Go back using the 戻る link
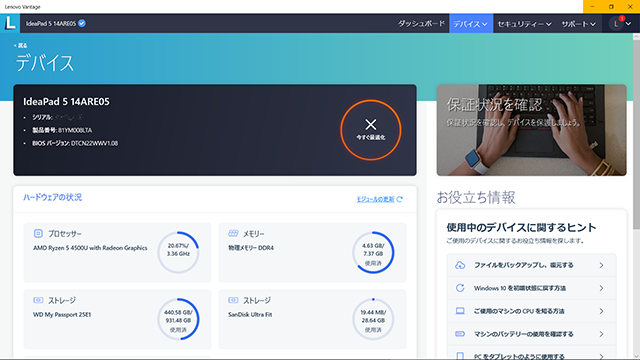The width and height of the screenshot is (640, 360). click(20, 45)
